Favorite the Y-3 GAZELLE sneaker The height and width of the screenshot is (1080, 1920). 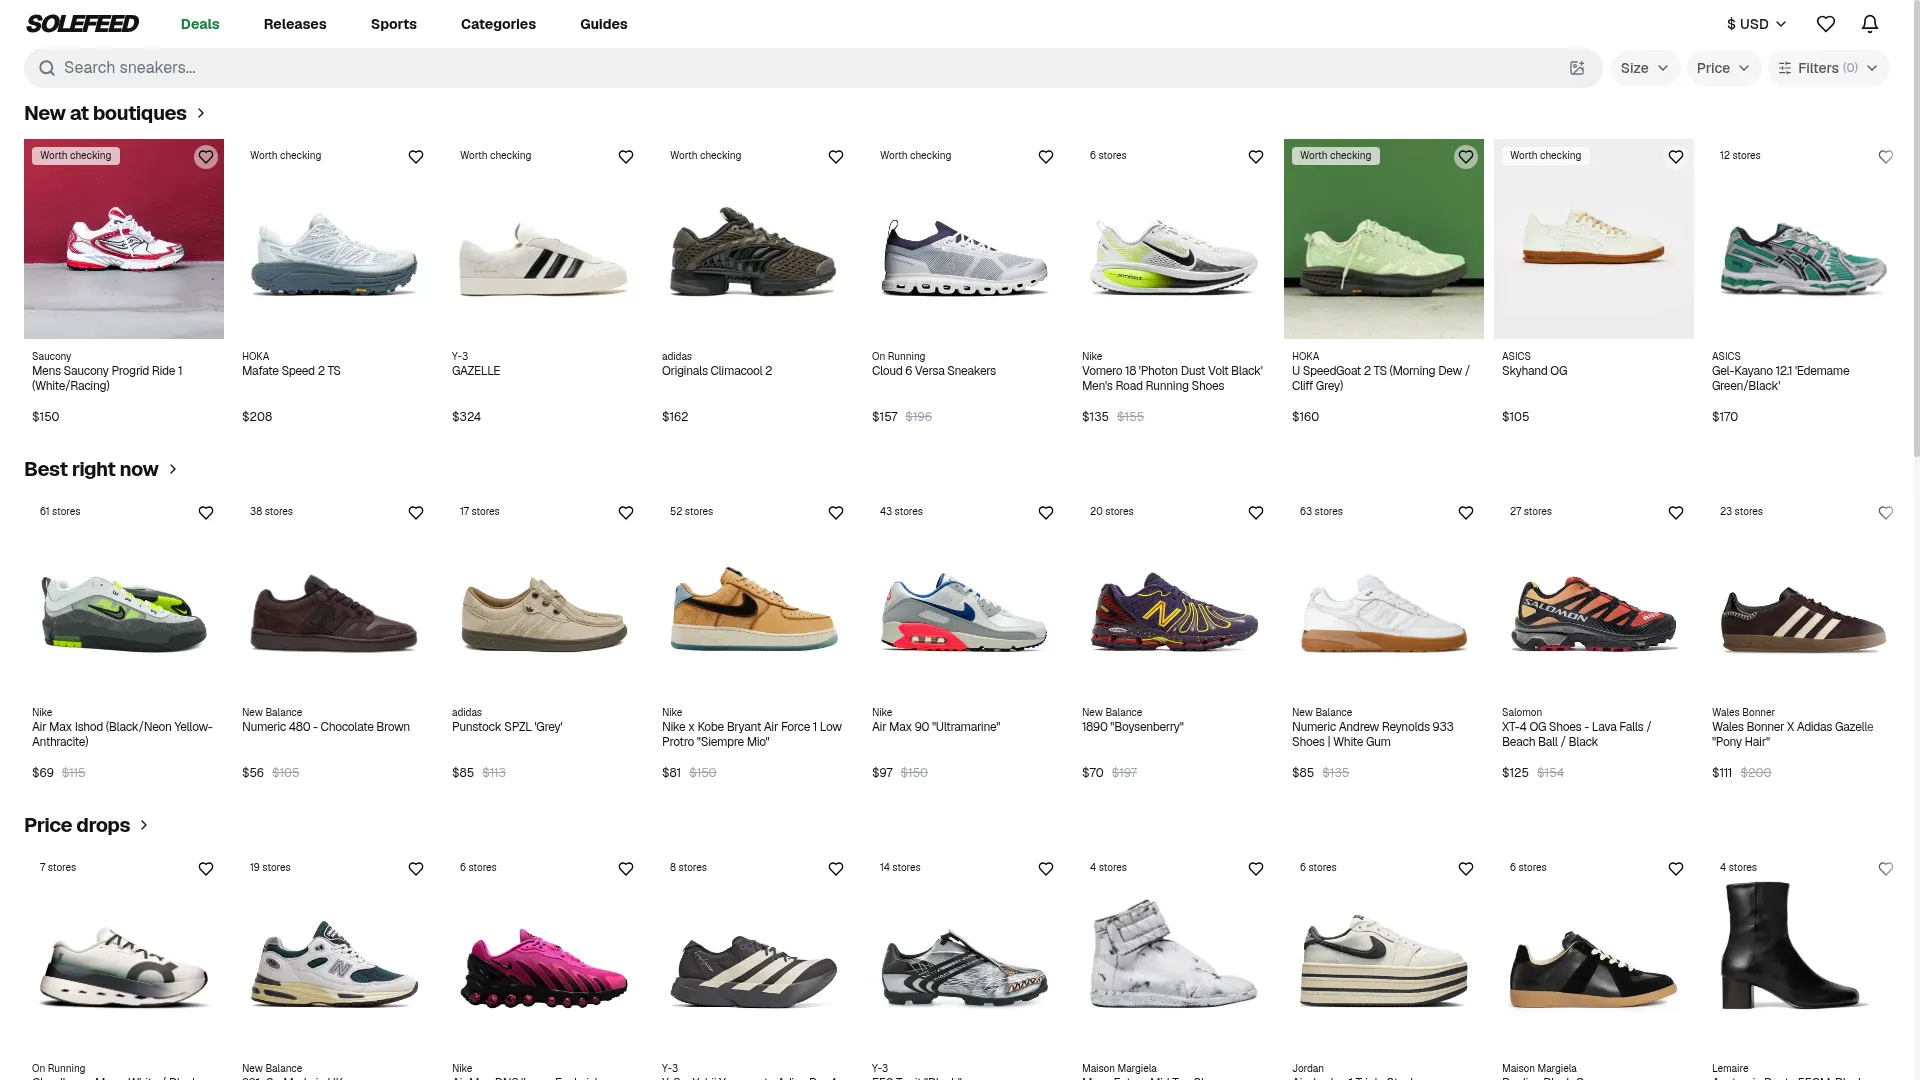pyautogui.click(x=626, y=157)
